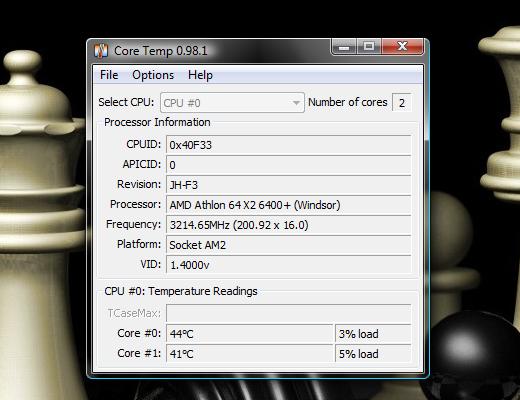
Task: Click the VID field showing 1.4000v
Action: pos(289,265)
